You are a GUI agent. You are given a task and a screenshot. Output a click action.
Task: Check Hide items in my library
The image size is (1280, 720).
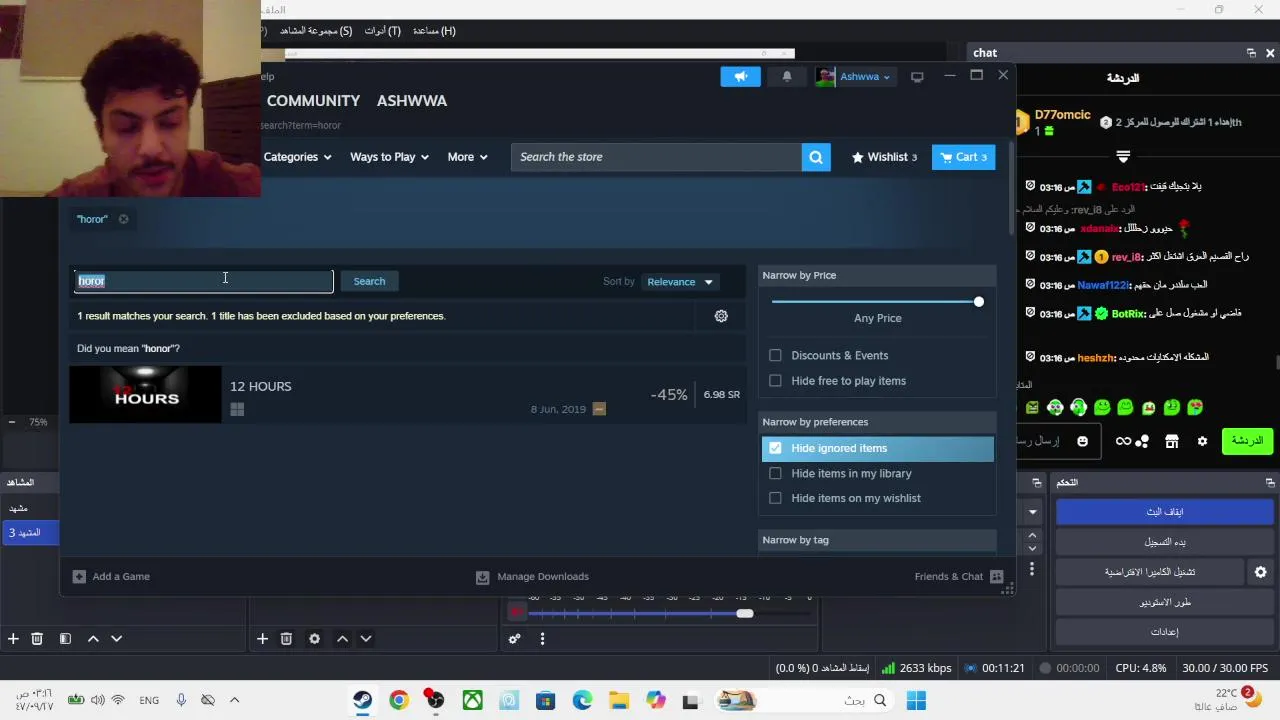point(775,473)
